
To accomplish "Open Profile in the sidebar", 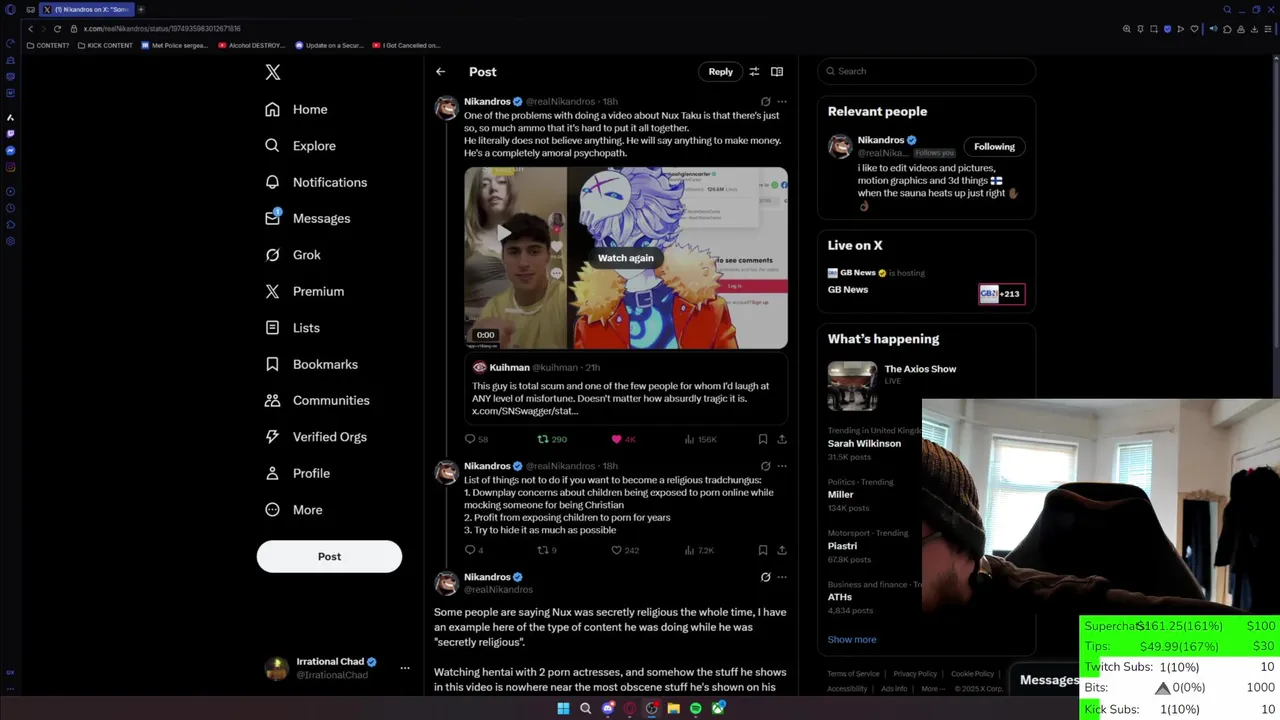I will tap(297, 473).
